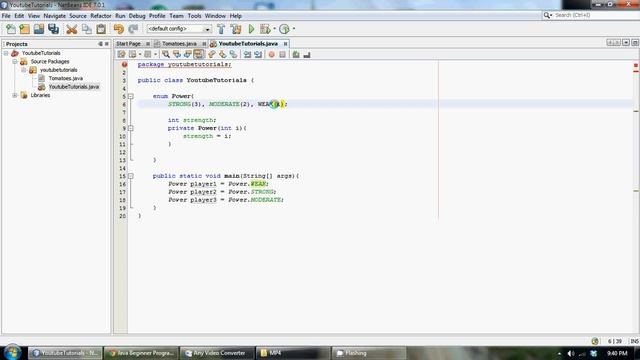Open the Back history dropdown arrow in editor toolbar

[140, 54]
